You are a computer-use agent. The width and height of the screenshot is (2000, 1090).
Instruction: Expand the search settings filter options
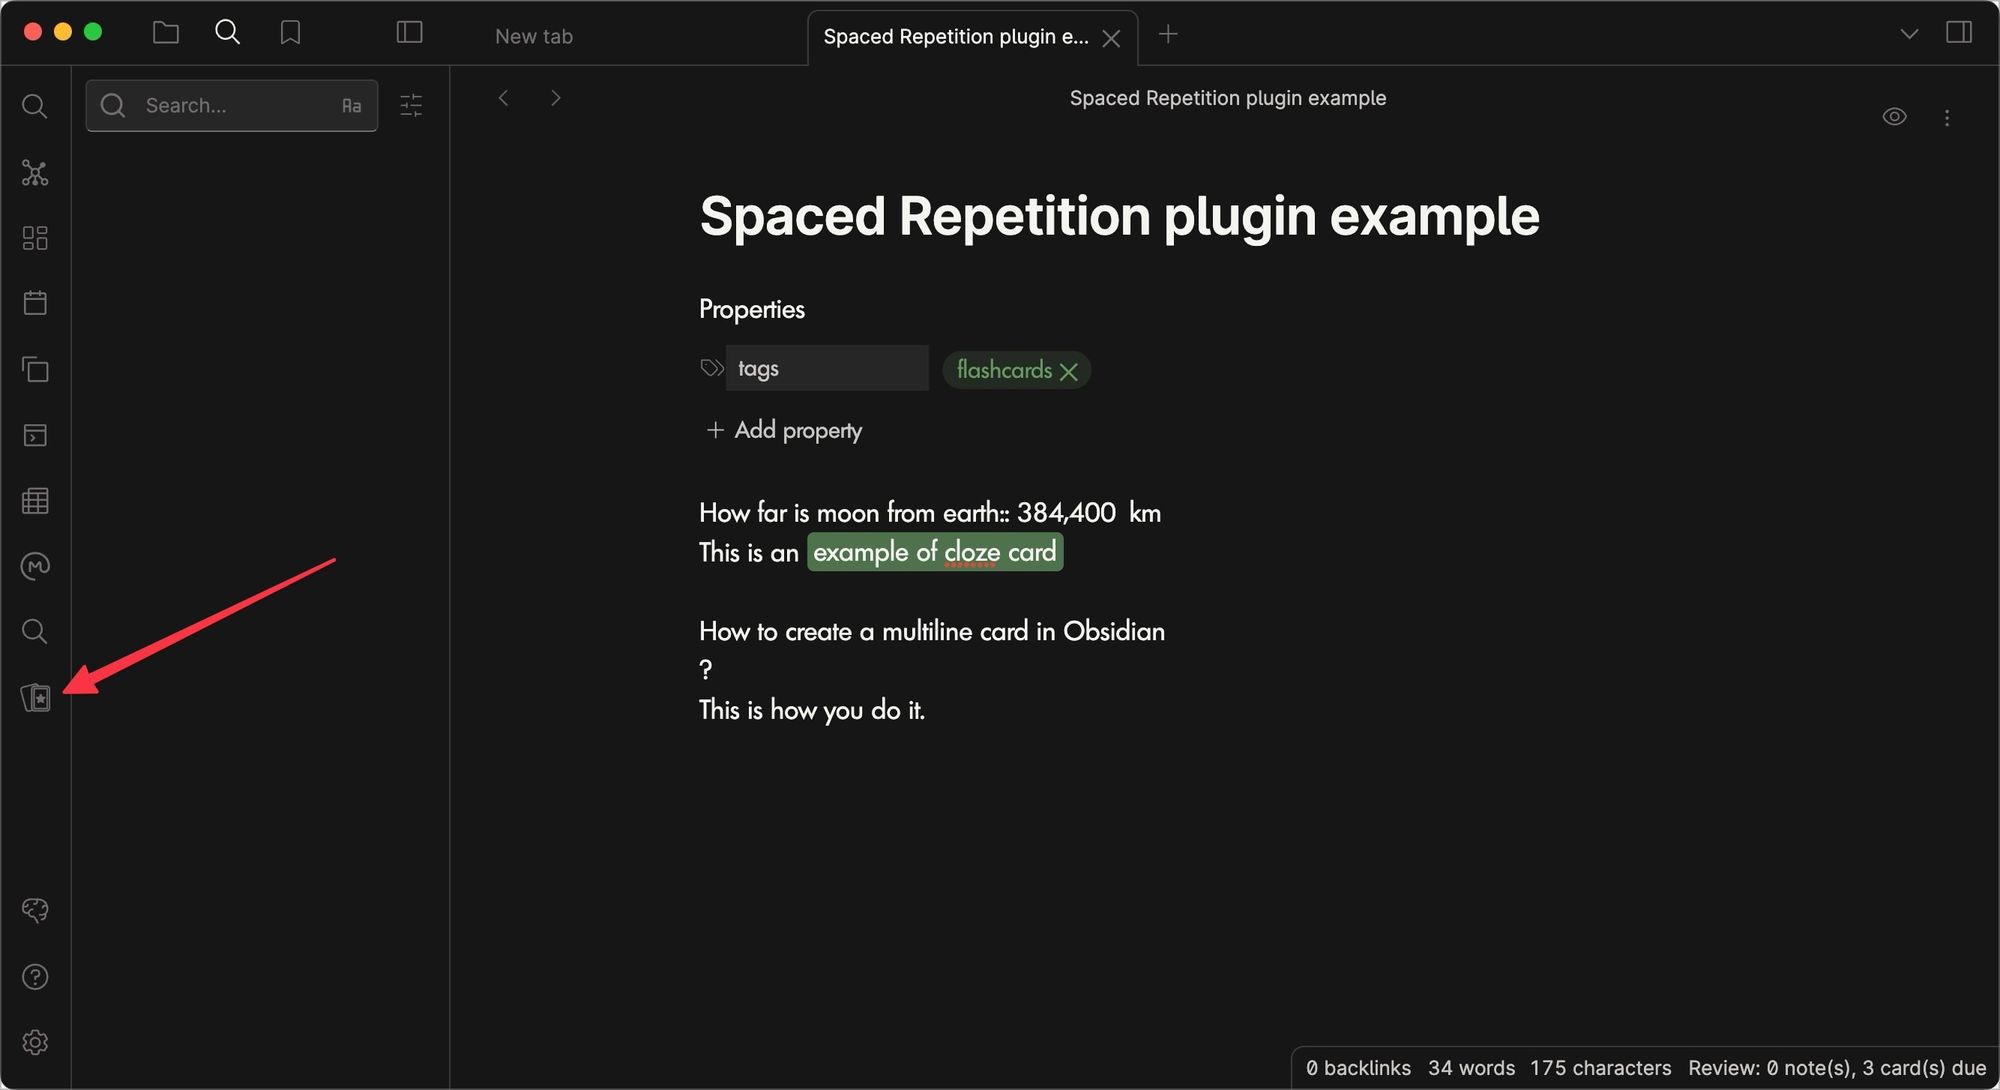411,106
